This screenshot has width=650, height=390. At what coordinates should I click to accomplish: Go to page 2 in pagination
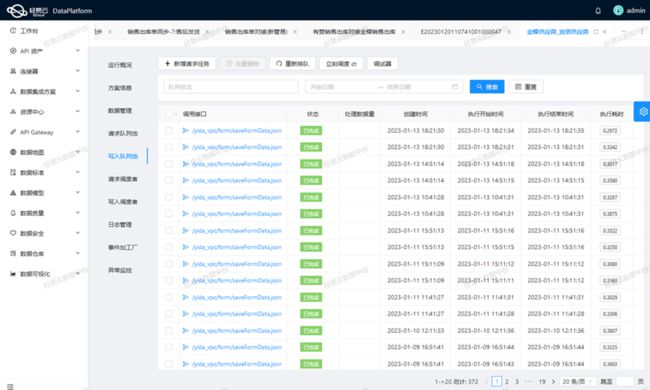tap(507, 381)
